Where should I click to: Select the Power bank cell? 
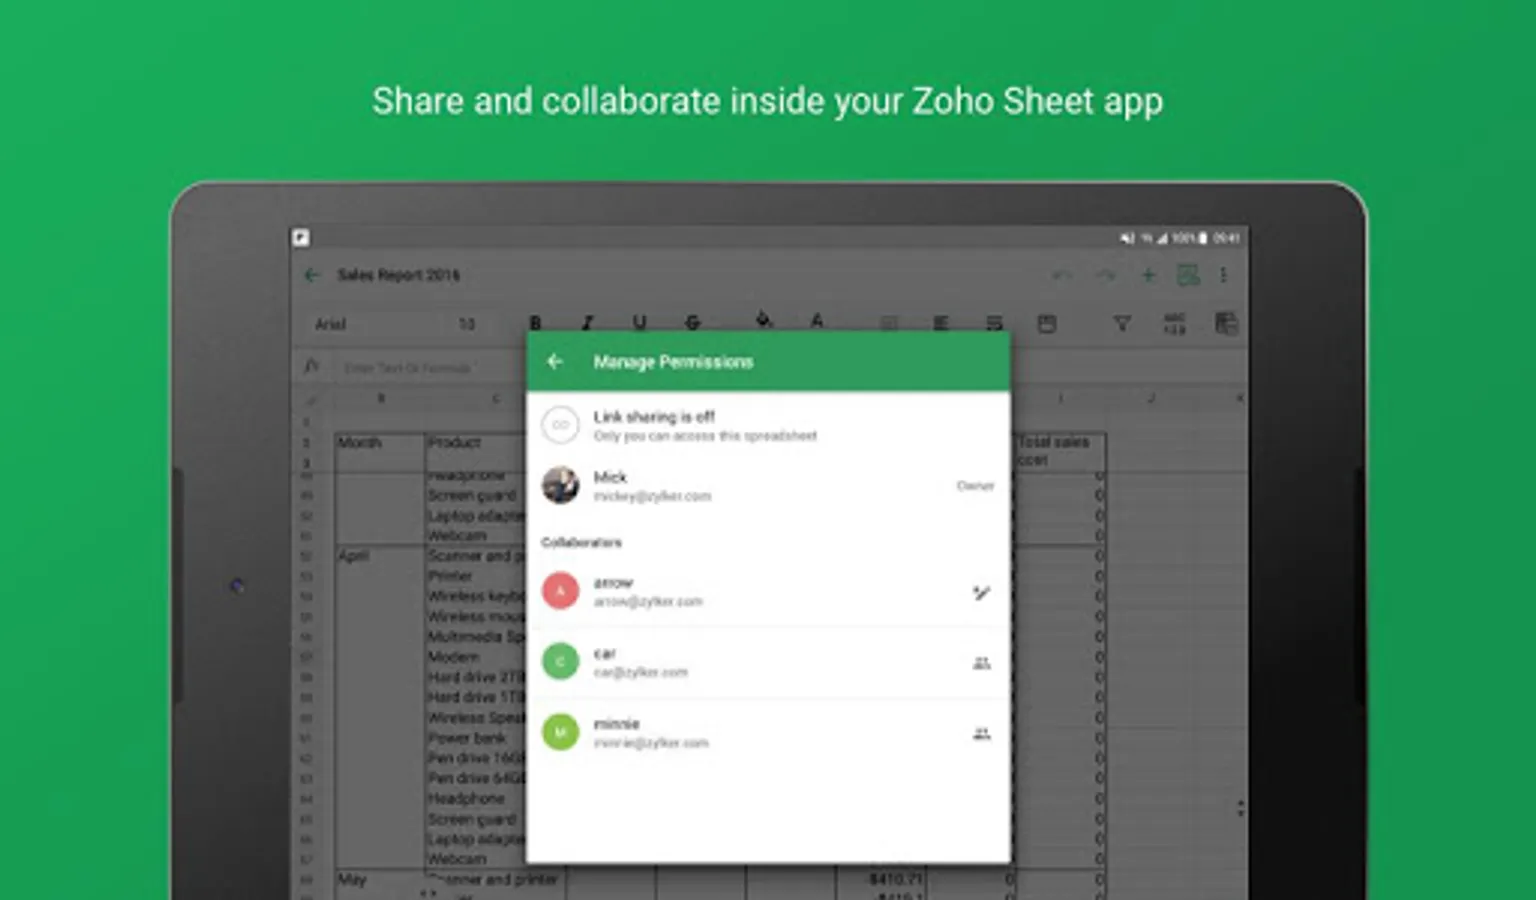[x=476, y=738]
